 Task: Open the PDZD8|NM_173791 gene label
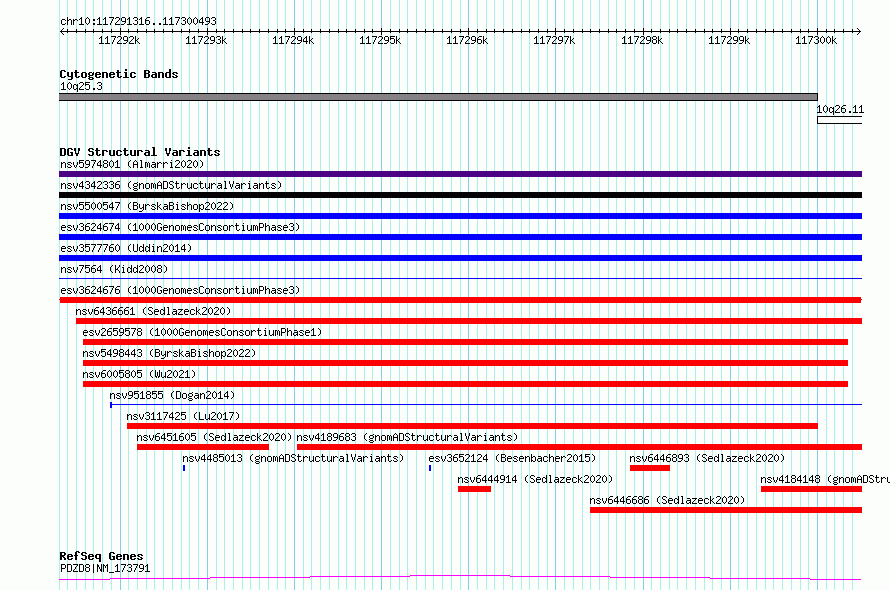(x=105, y=568)
